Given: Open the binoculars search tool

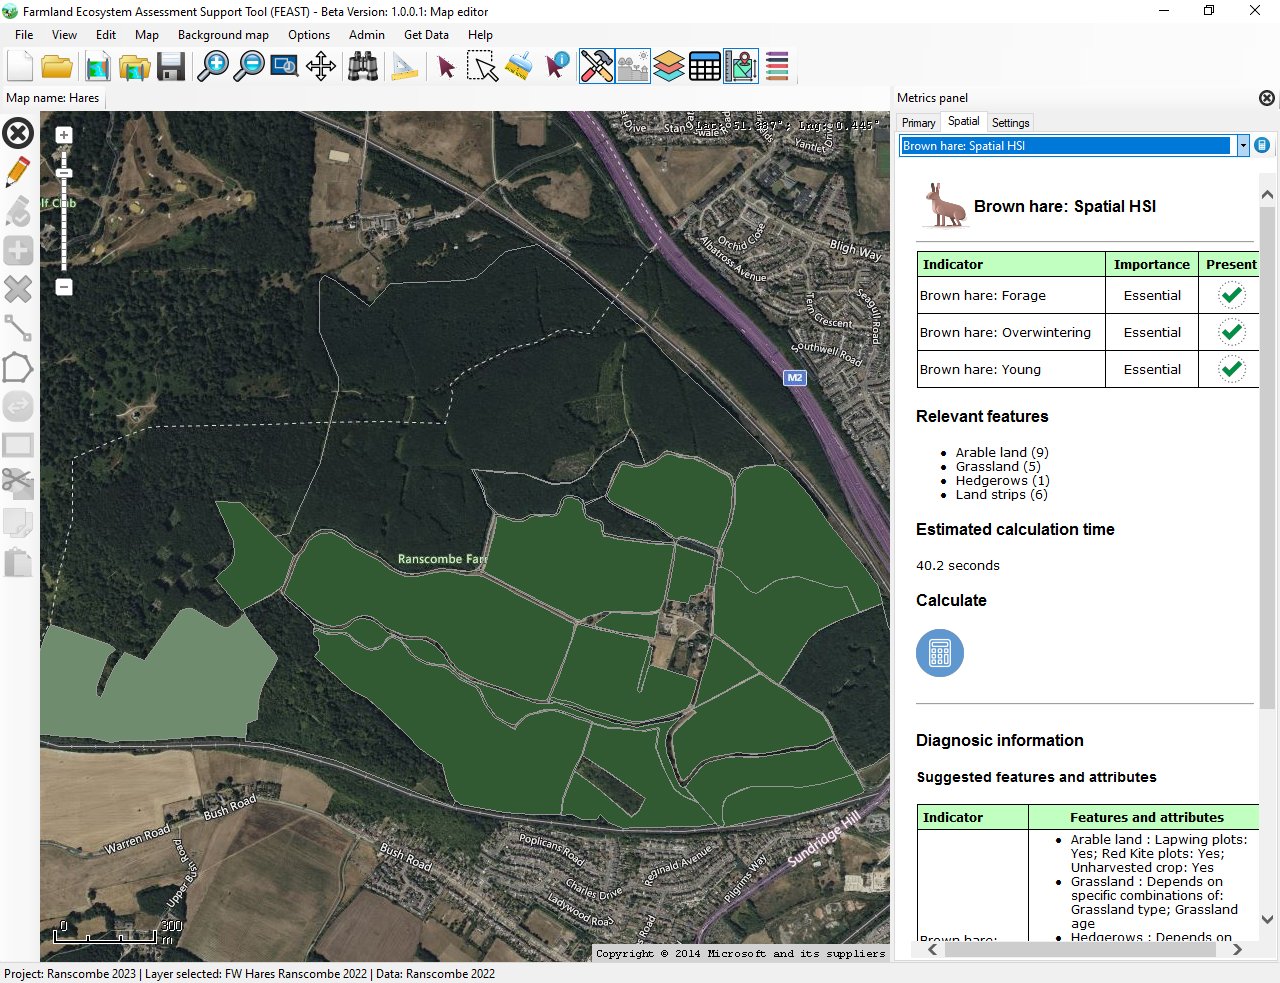Looking at the screenshot, I should click(363, 67).
